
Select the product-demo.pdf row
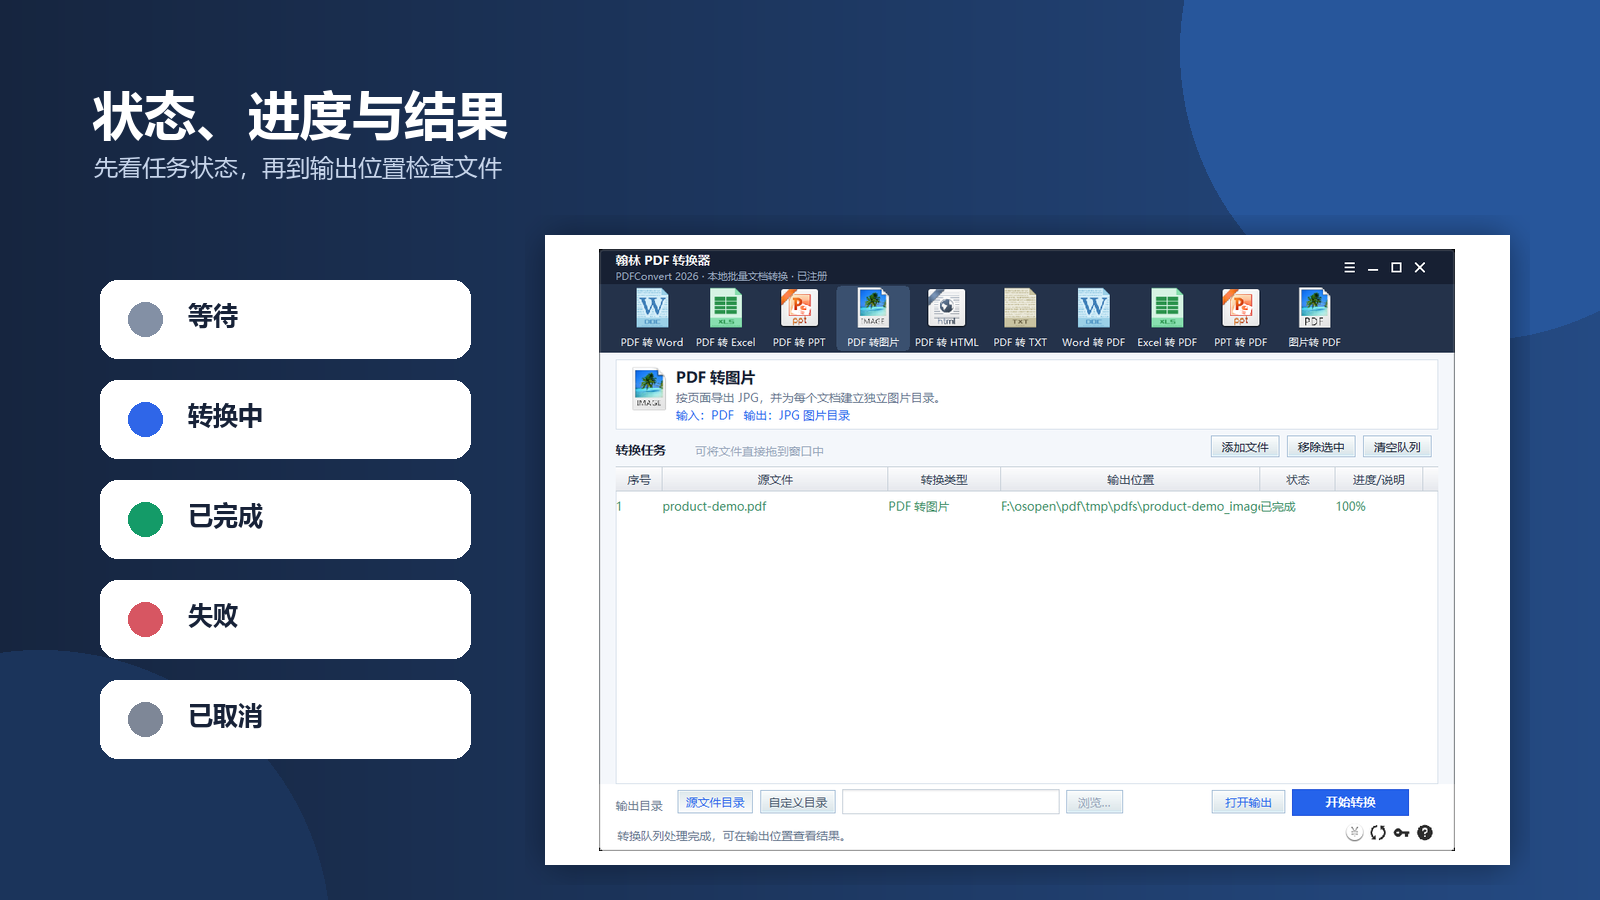(1026, 507)
